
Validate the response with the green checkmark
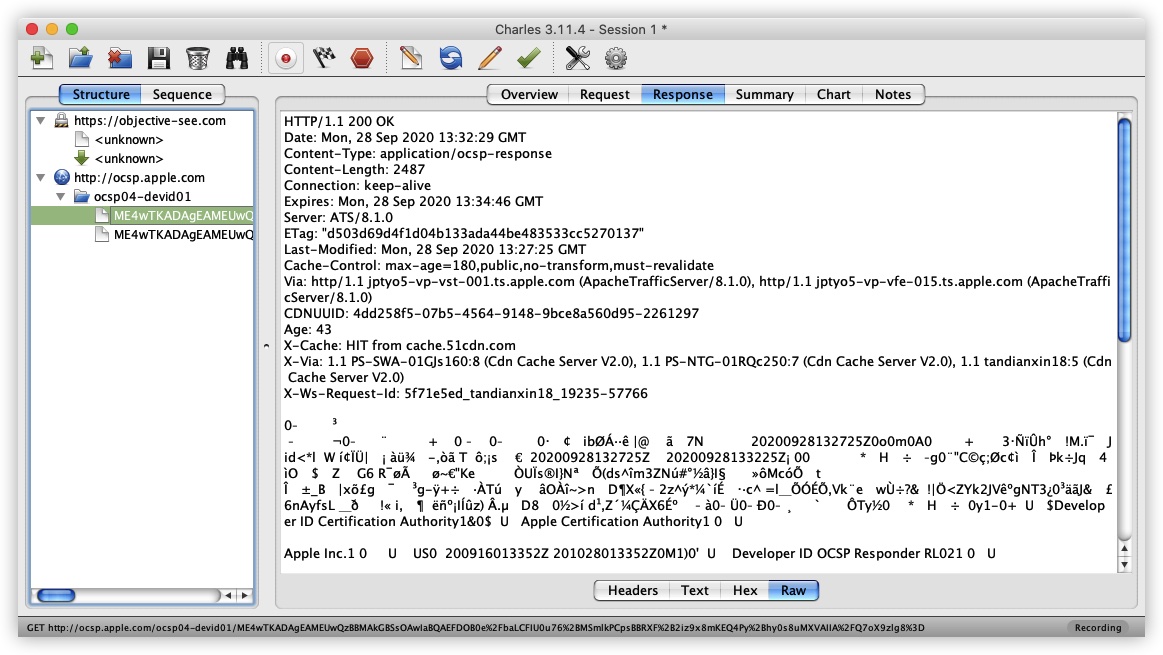[528, 58]
